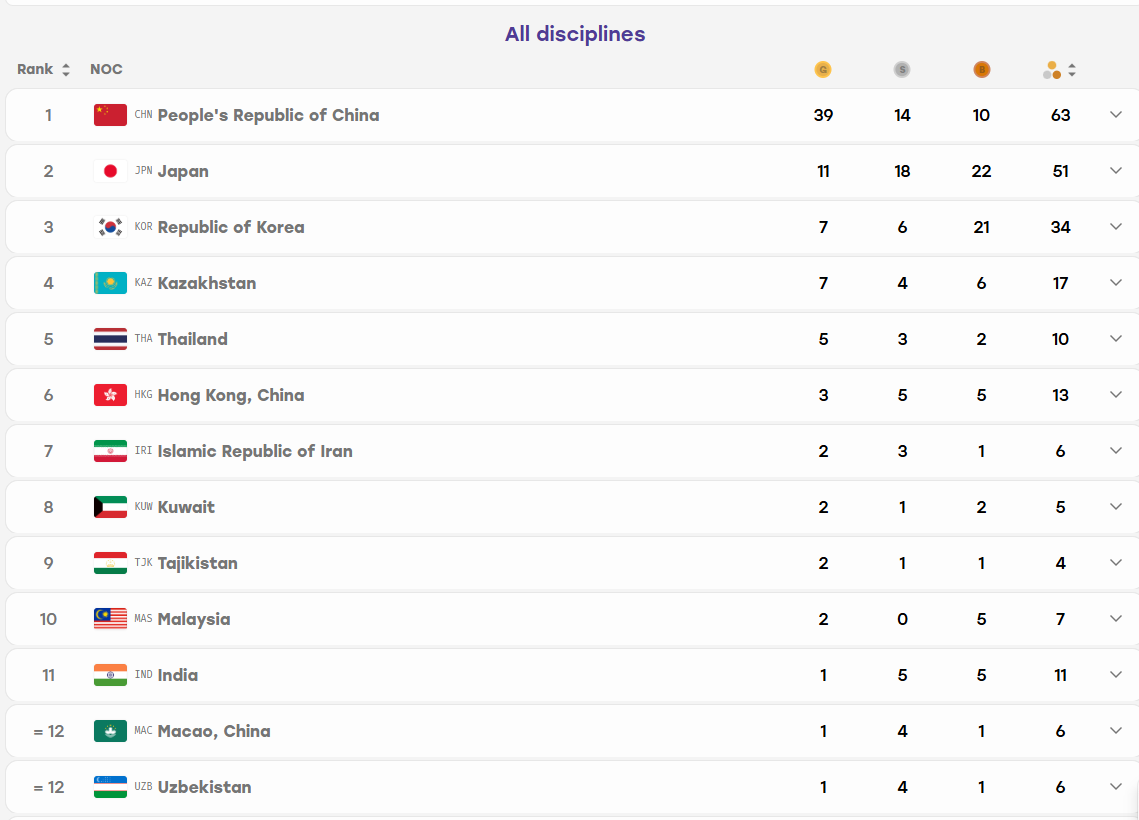Click the Rank column header label

click(35, 70)
